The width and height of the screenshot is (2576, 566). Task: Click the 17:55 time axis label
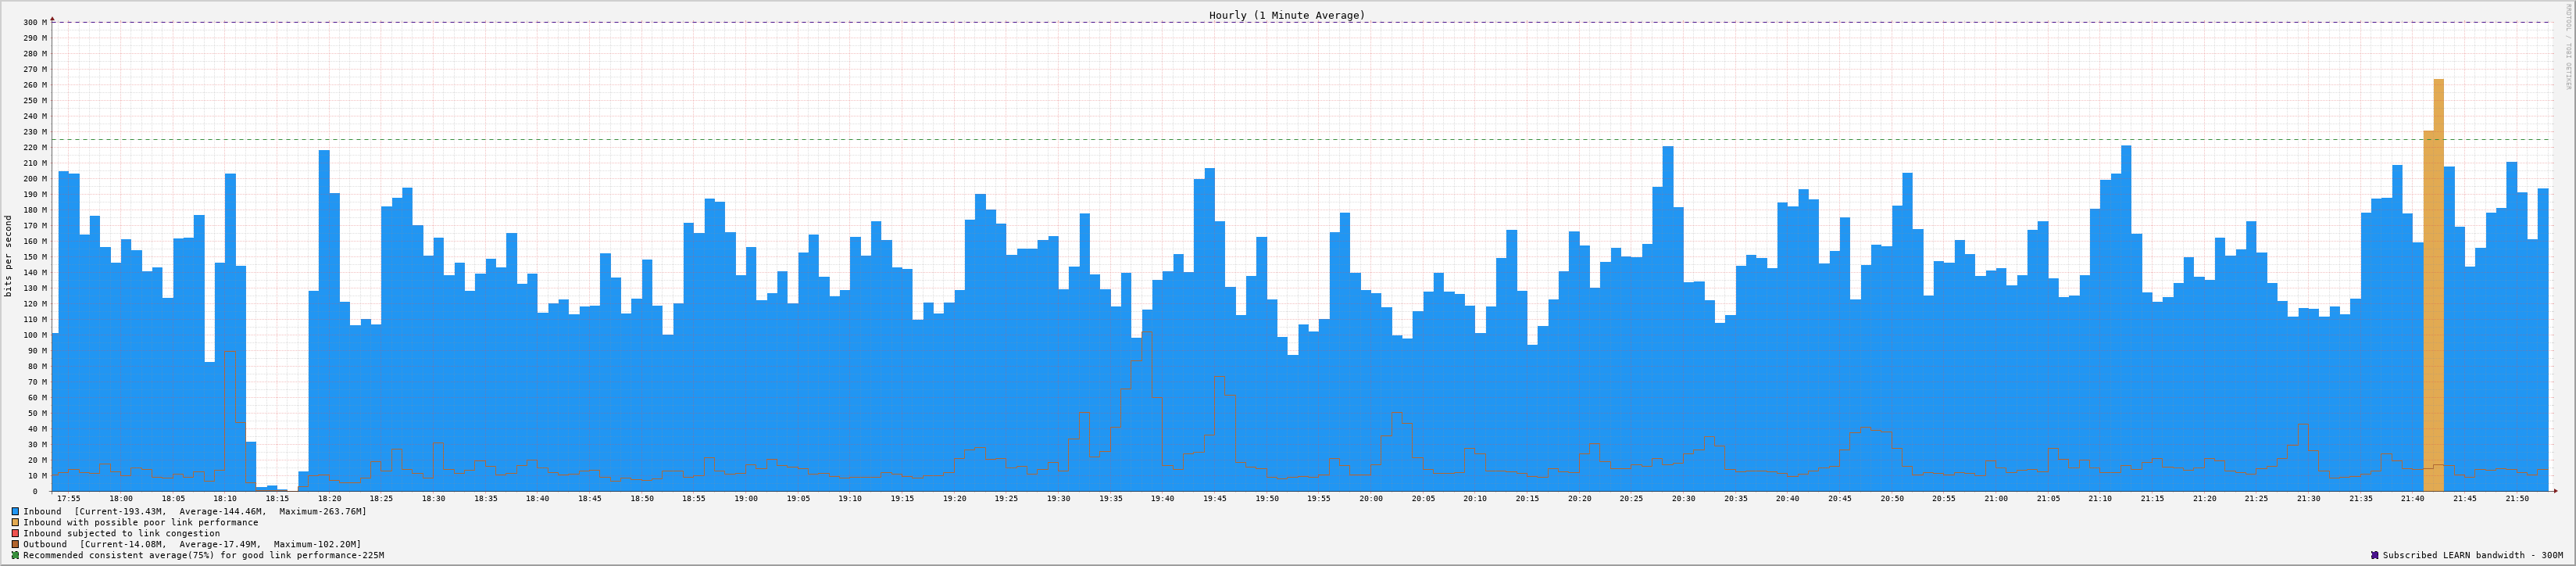69,498
